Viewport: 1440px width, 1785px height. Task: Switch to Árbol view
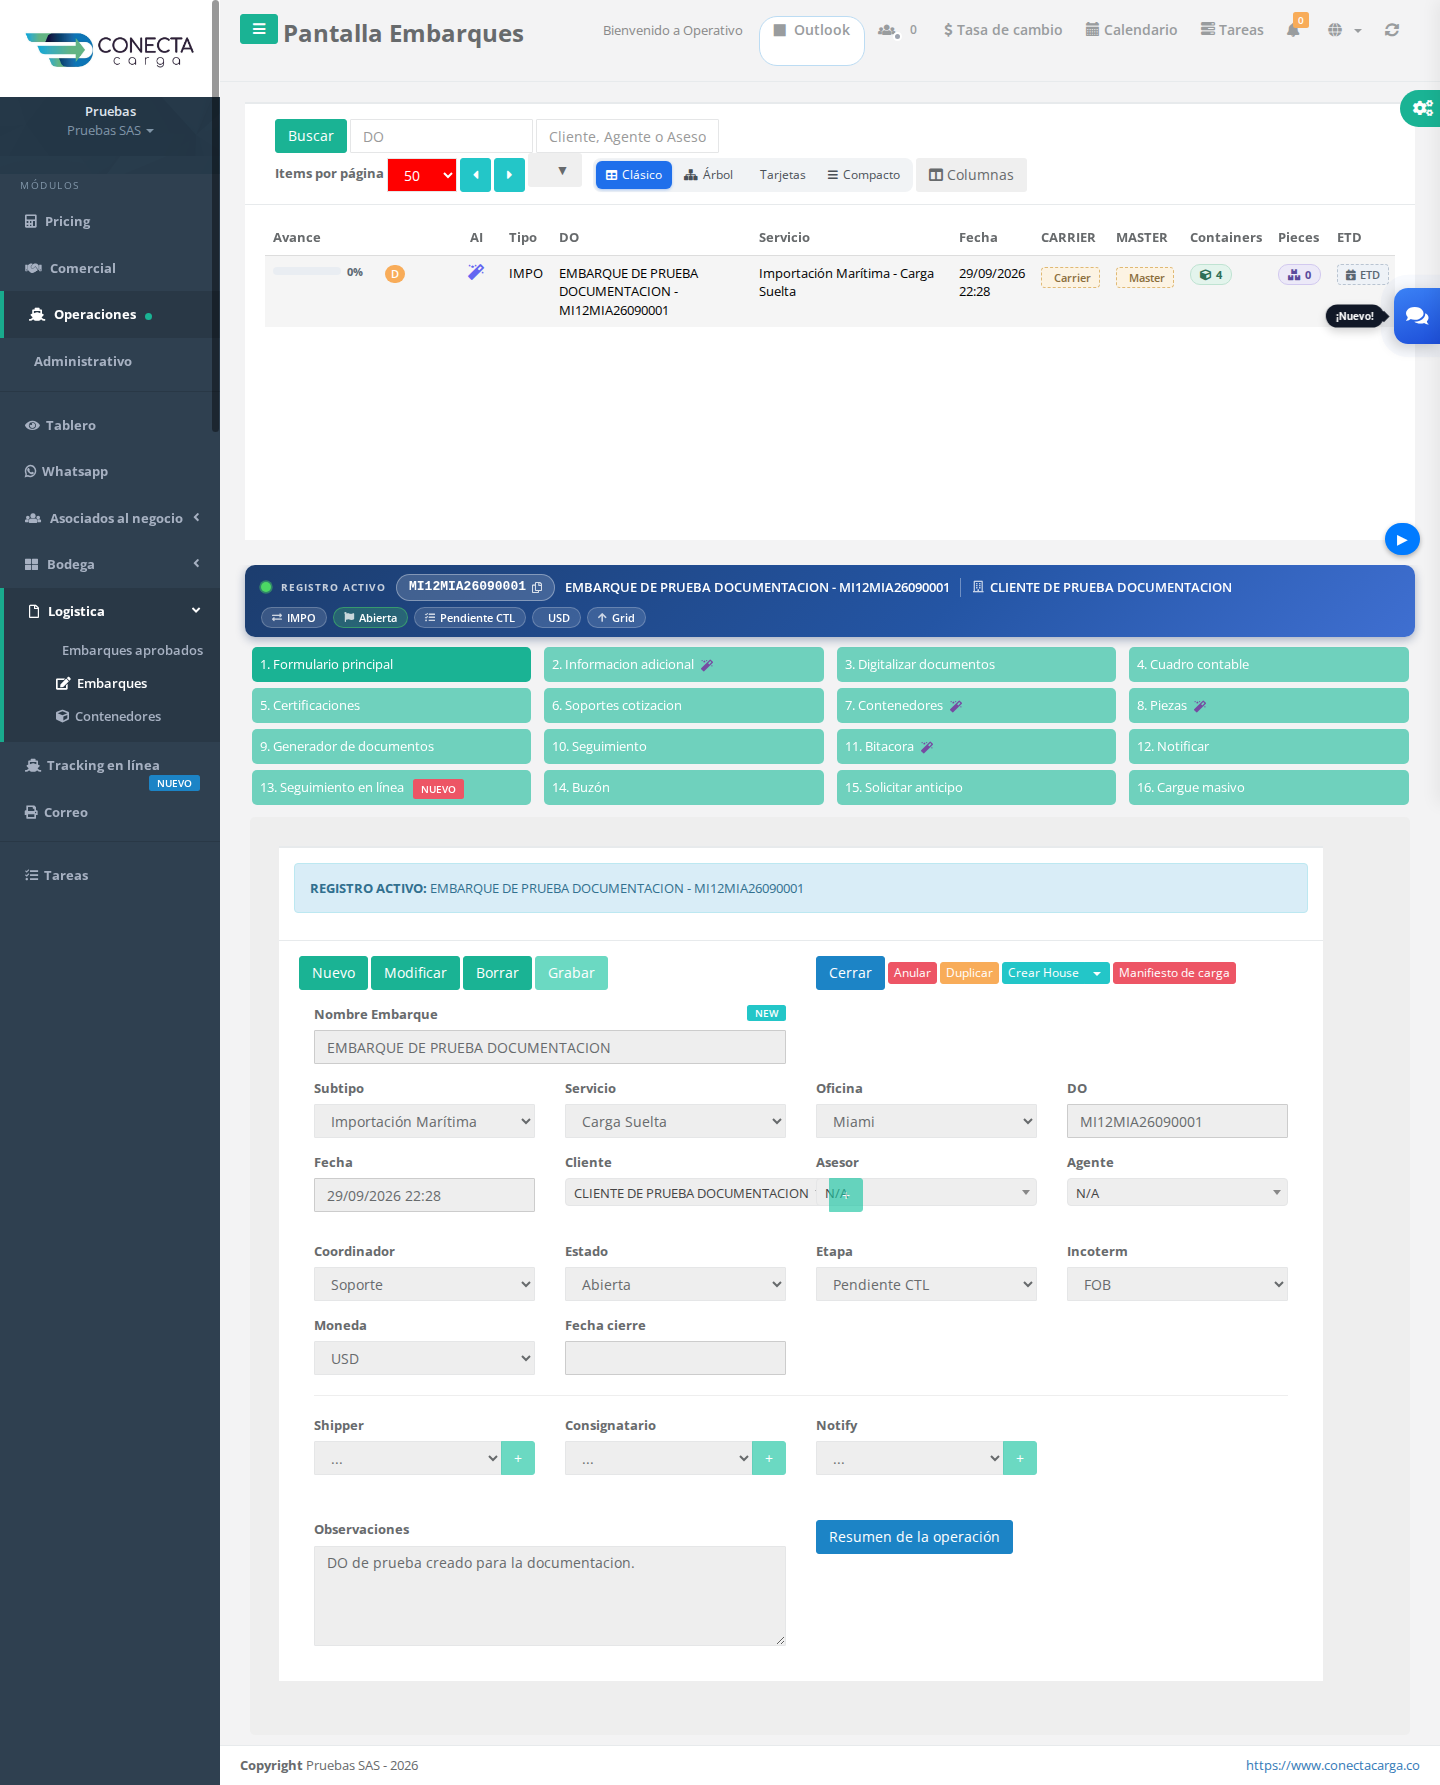click(x=709, y=175)
